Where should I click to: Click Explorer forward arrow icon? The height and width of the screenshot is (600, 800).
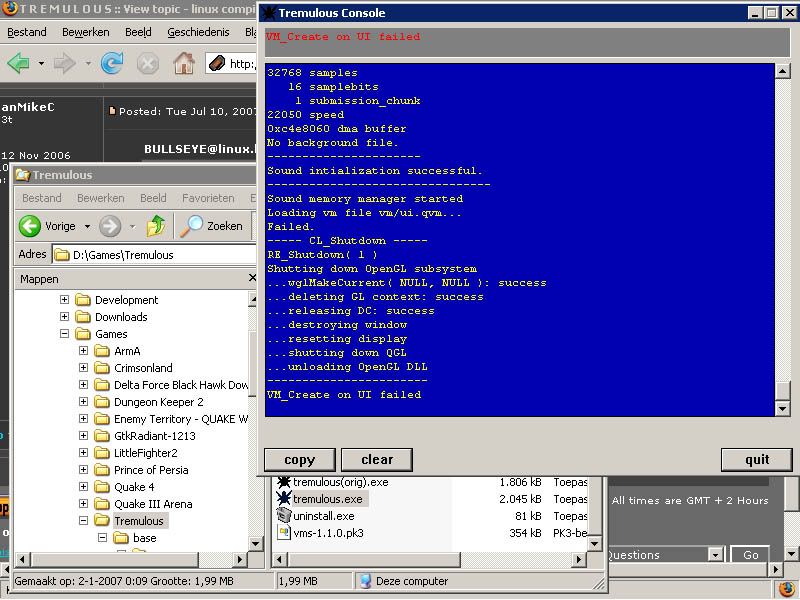click(x=110, y=226)
